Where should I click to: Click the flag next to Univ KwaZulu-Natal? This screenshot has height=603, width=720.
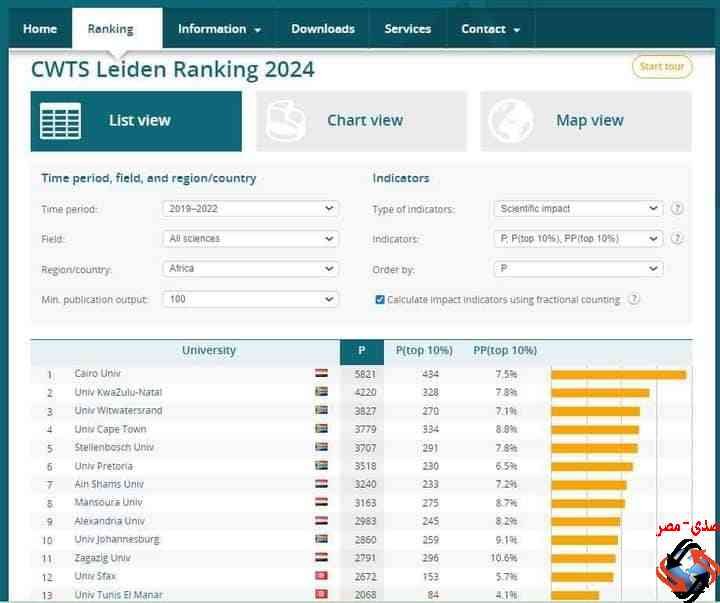[x=321, y=391]
